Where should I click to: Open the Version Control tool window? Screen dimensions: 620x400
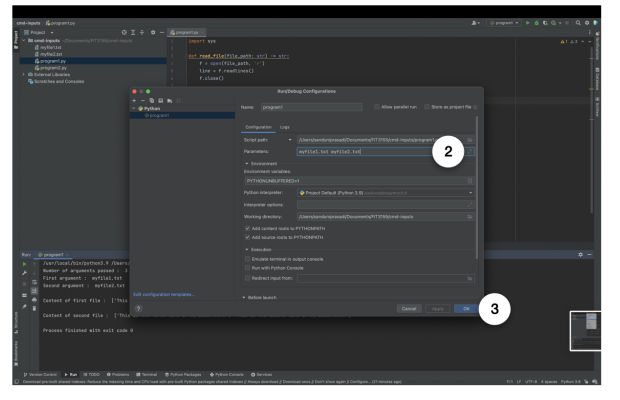click(40, 375)
